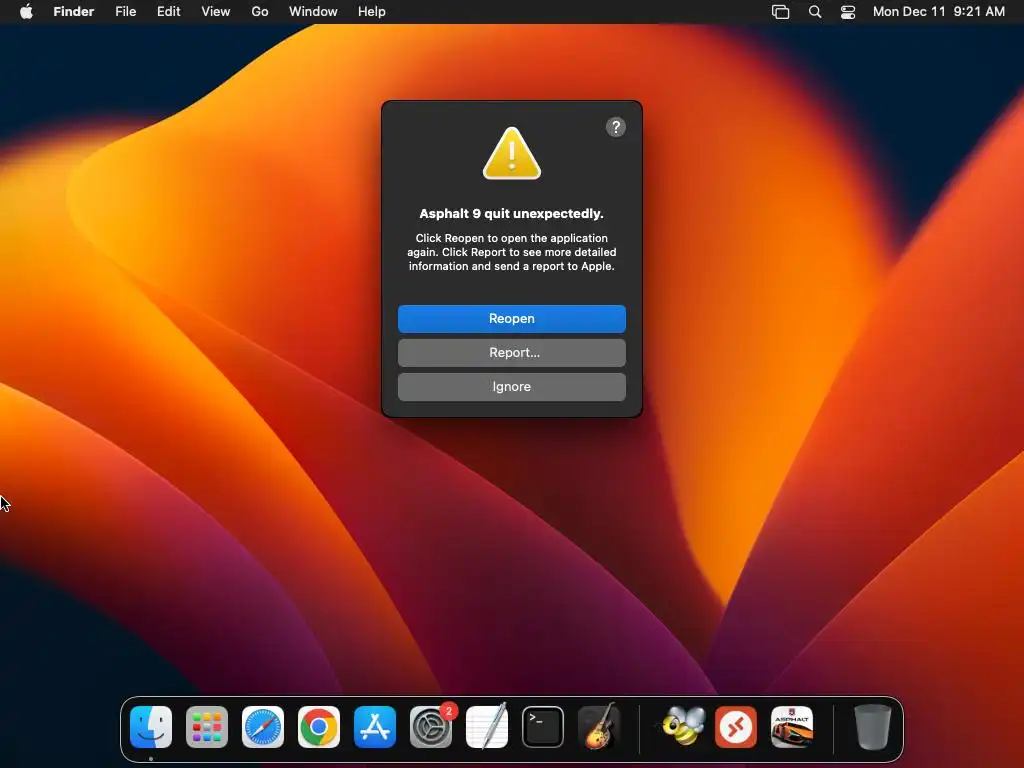Image resolution: width=1024 pixels, height=768 pixels.
Task: Open System Settings with badge in Dock
Action: 431,727
